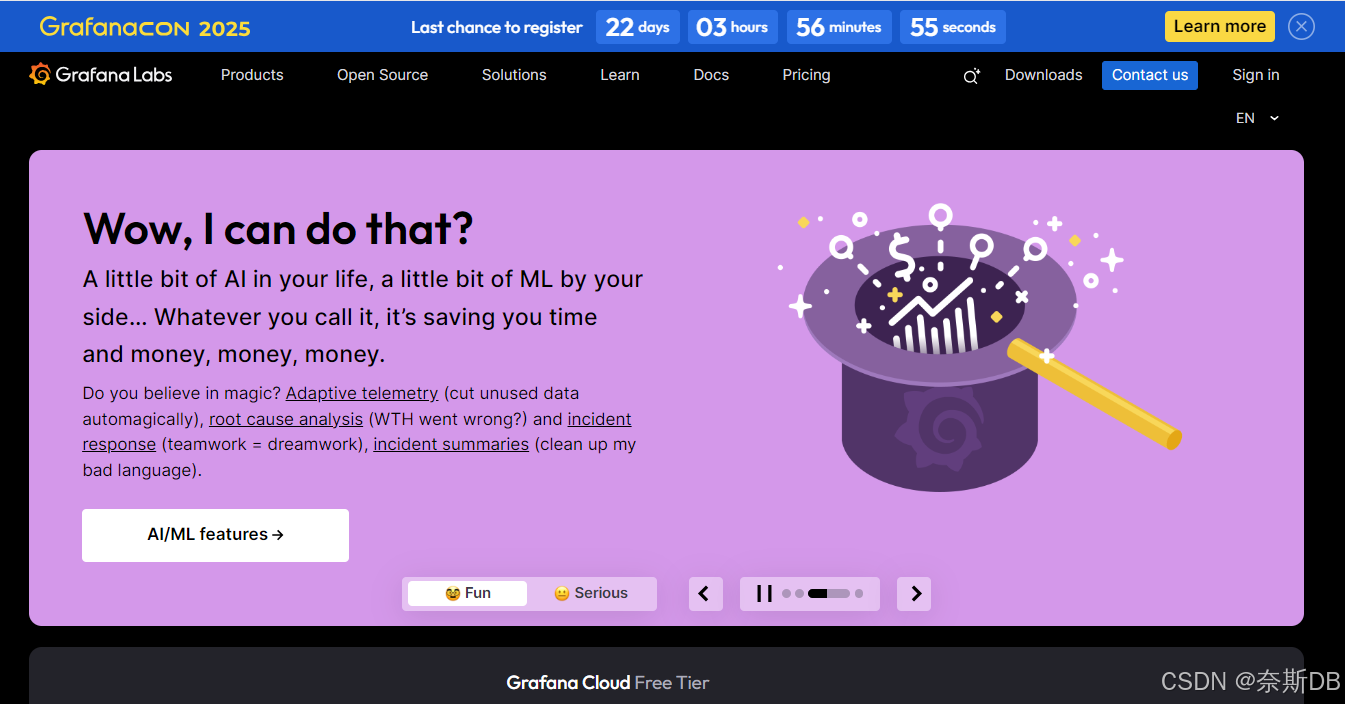The height and width of the screenshot is (704, 1345).
Task: Open the Downloads link
Action: (1043, 75)
